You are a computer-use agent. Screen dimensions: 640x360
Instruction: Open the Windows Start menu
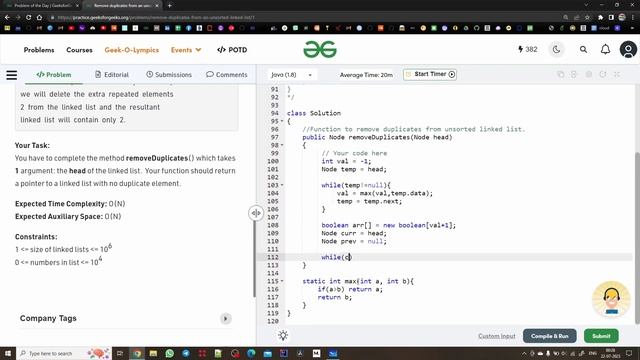[8, 353]
